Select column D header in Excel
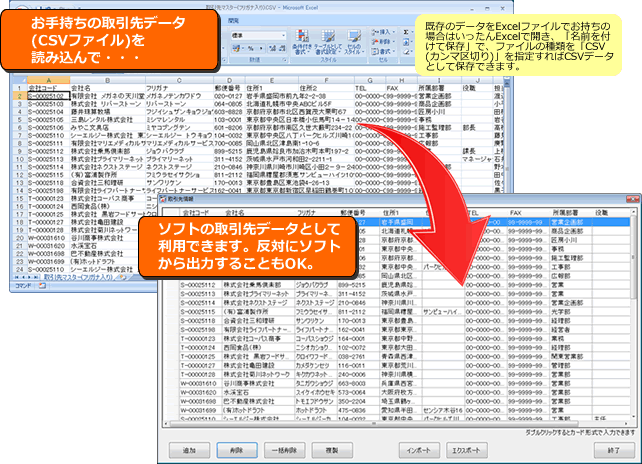Viewport: 642px width, 464px height. 229,80
